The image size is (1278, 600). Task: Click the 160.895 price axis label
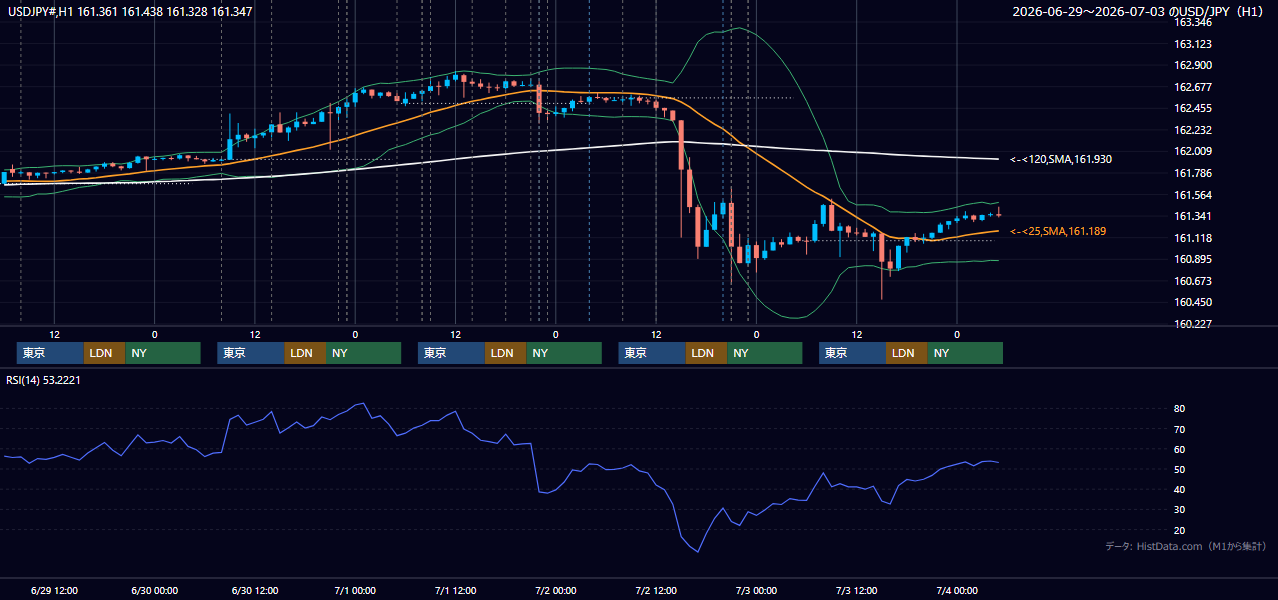[1193, 259]
